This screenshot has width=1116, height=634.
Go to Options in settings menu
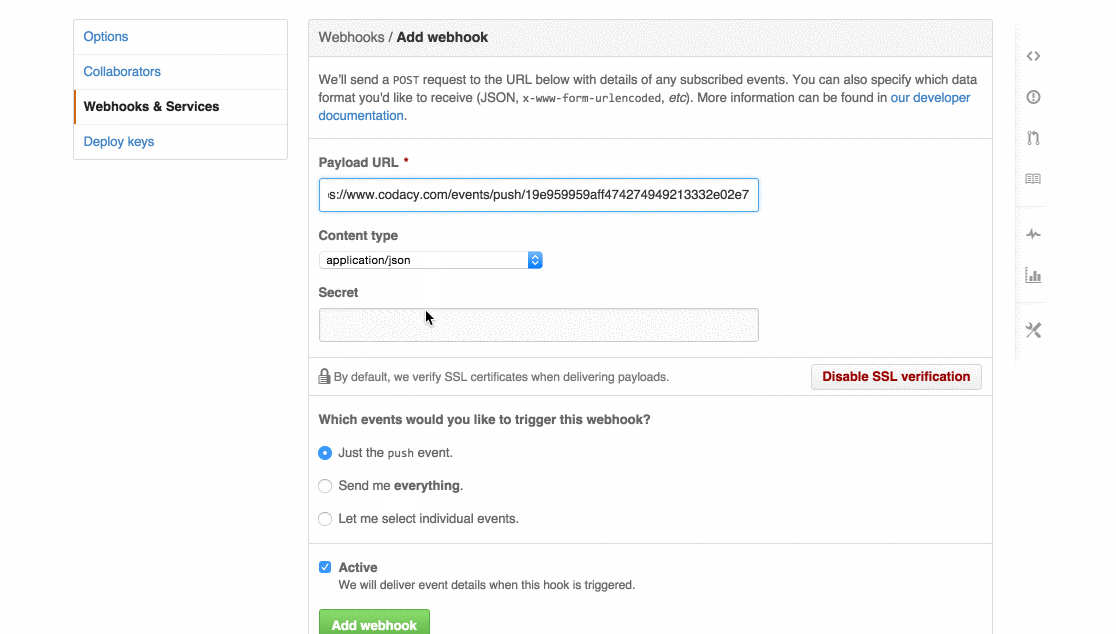pos(106,37)
